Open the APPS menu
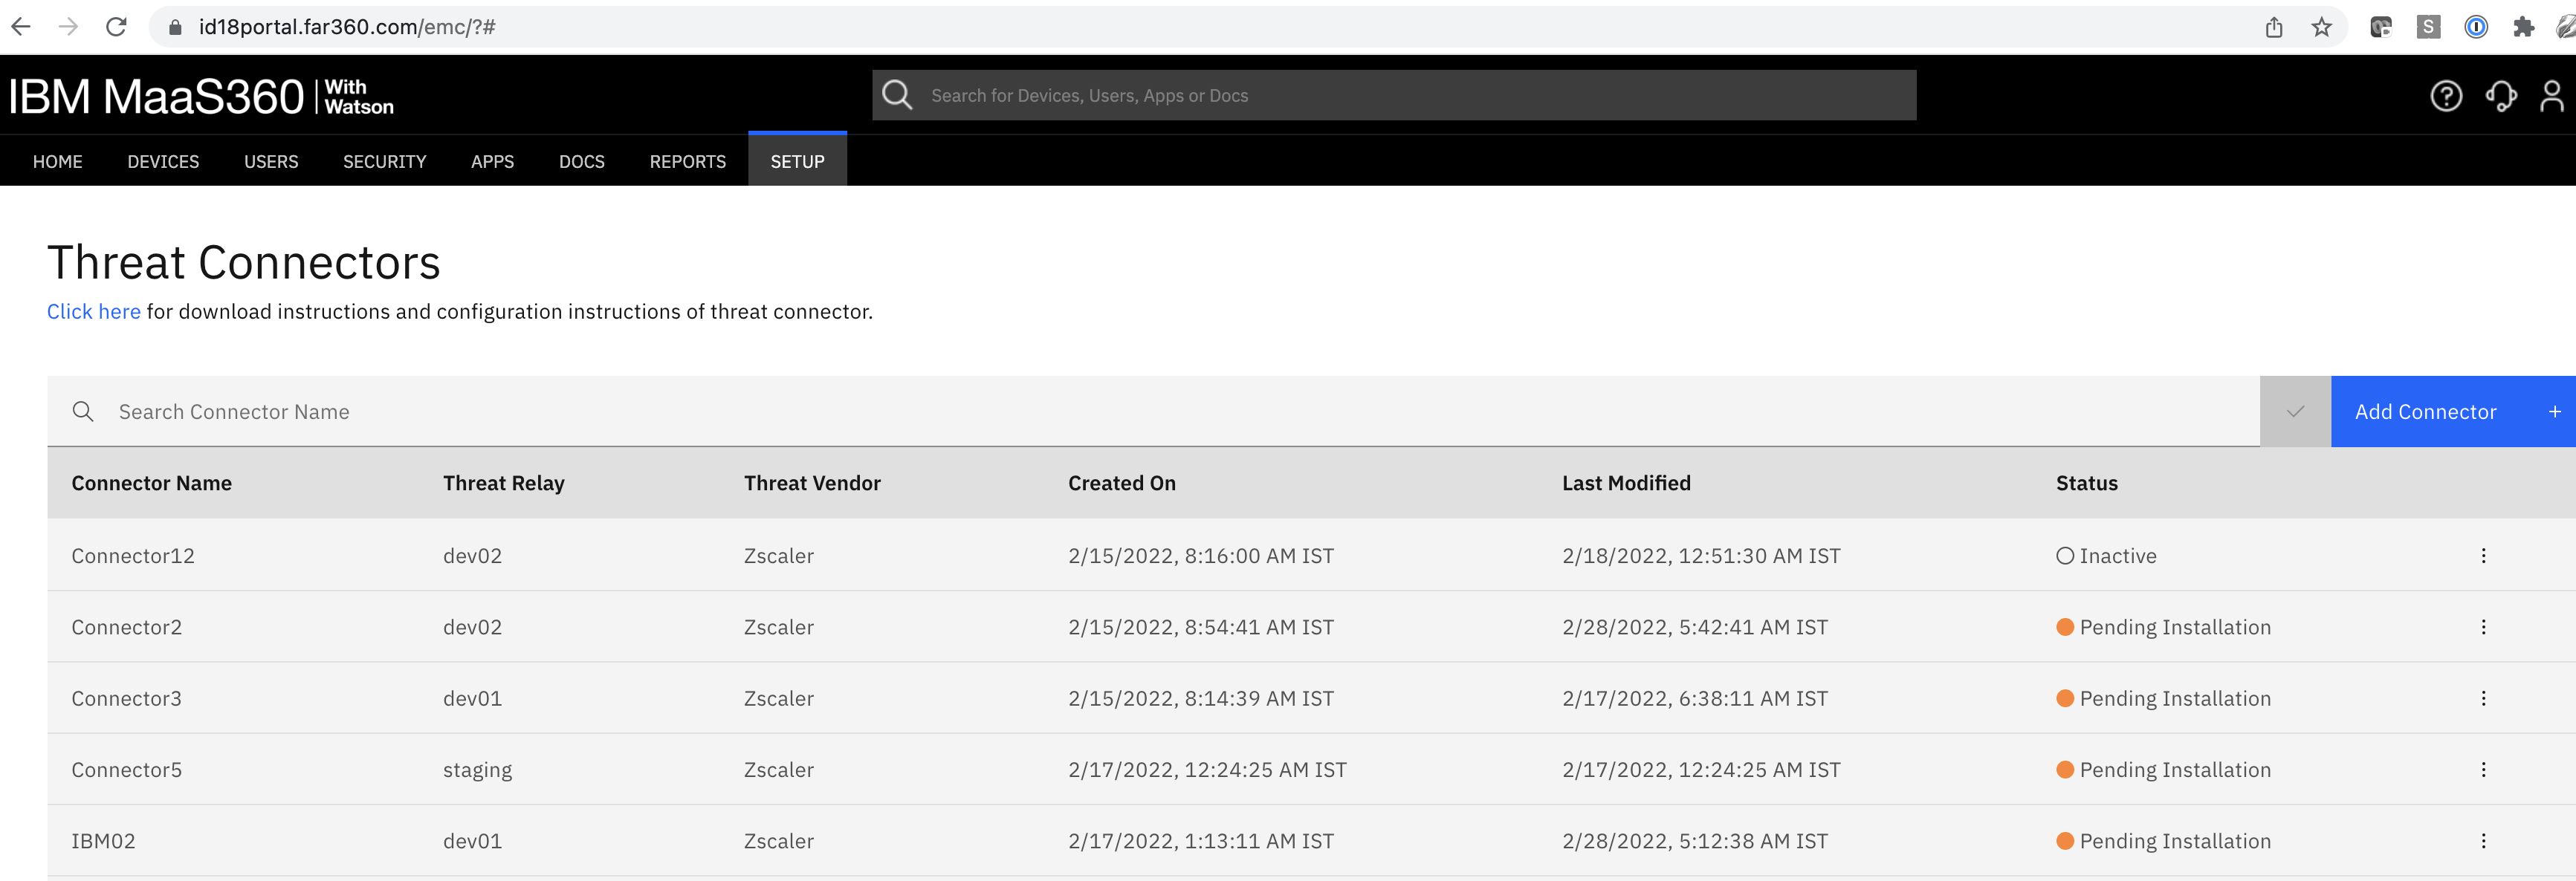 click(x=492, y=162)
